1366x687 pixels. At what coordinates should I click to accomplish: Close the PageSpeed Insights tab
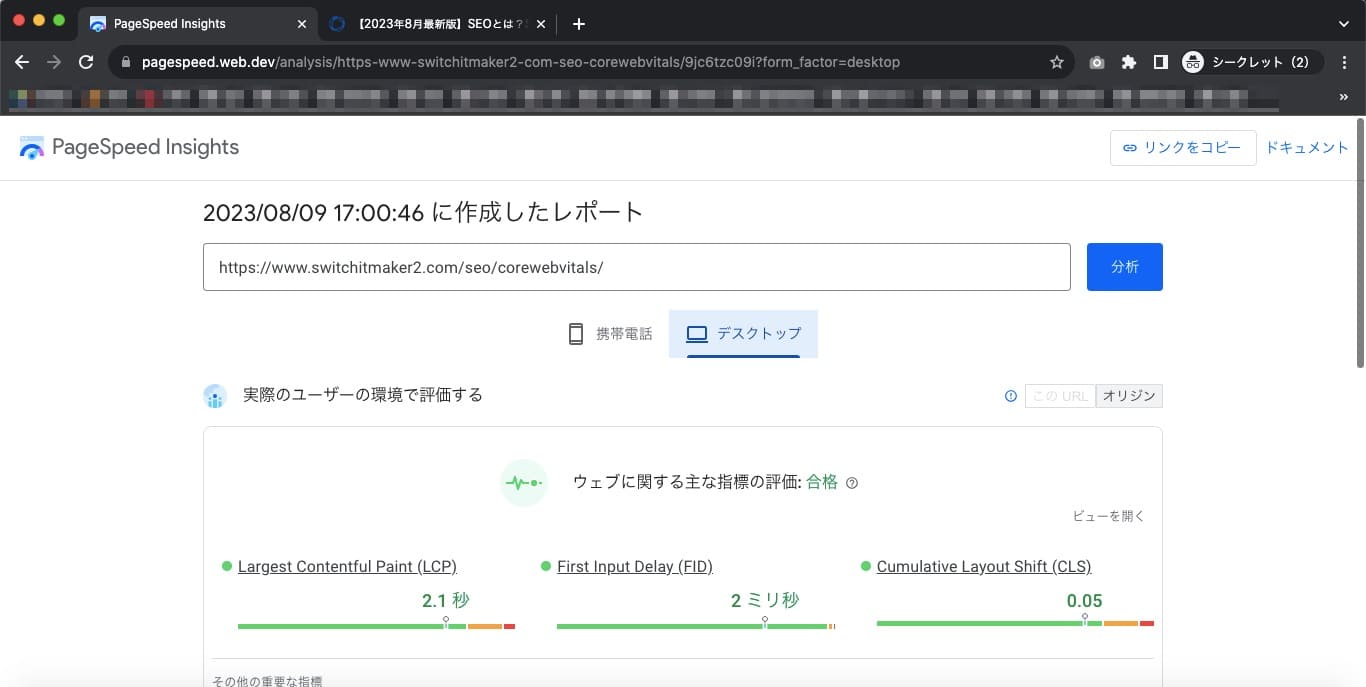coord(302,23)
